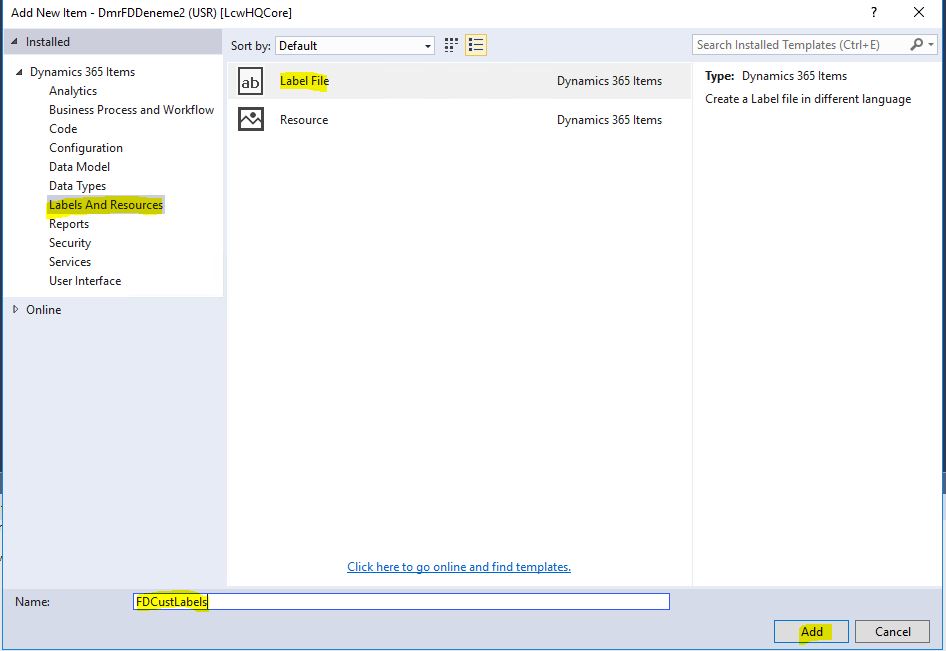Click the search magnifier icon

[916, 45]
